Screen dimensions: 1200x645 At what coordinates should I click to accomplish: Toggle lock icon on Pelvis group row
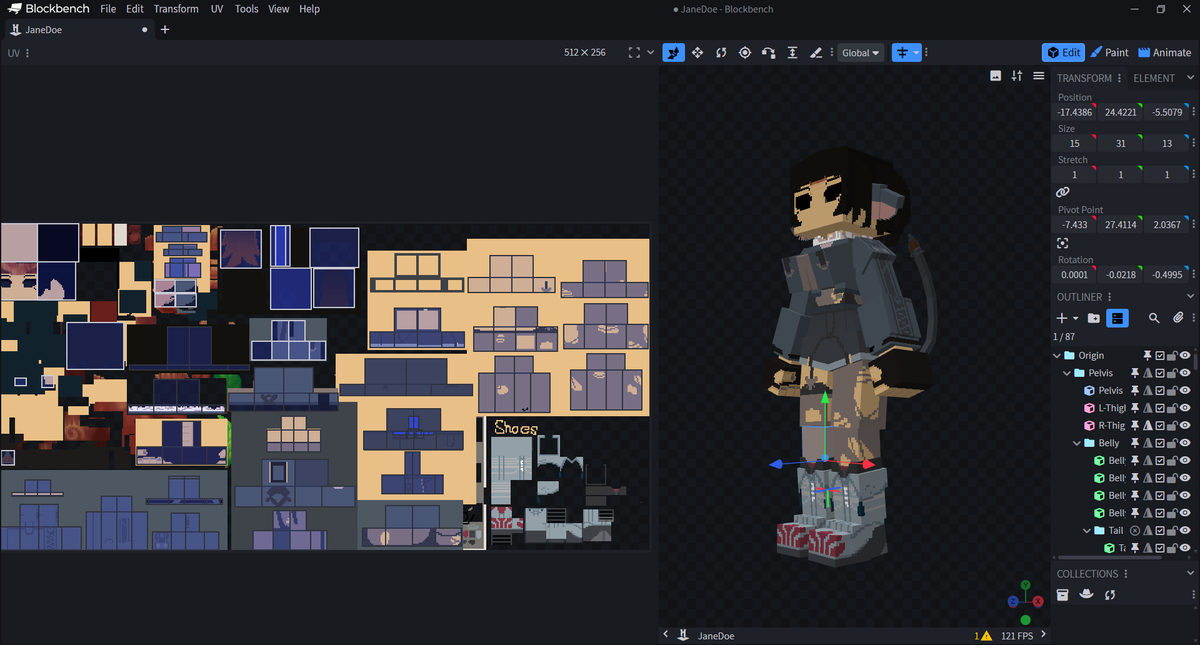[1173, 373]
